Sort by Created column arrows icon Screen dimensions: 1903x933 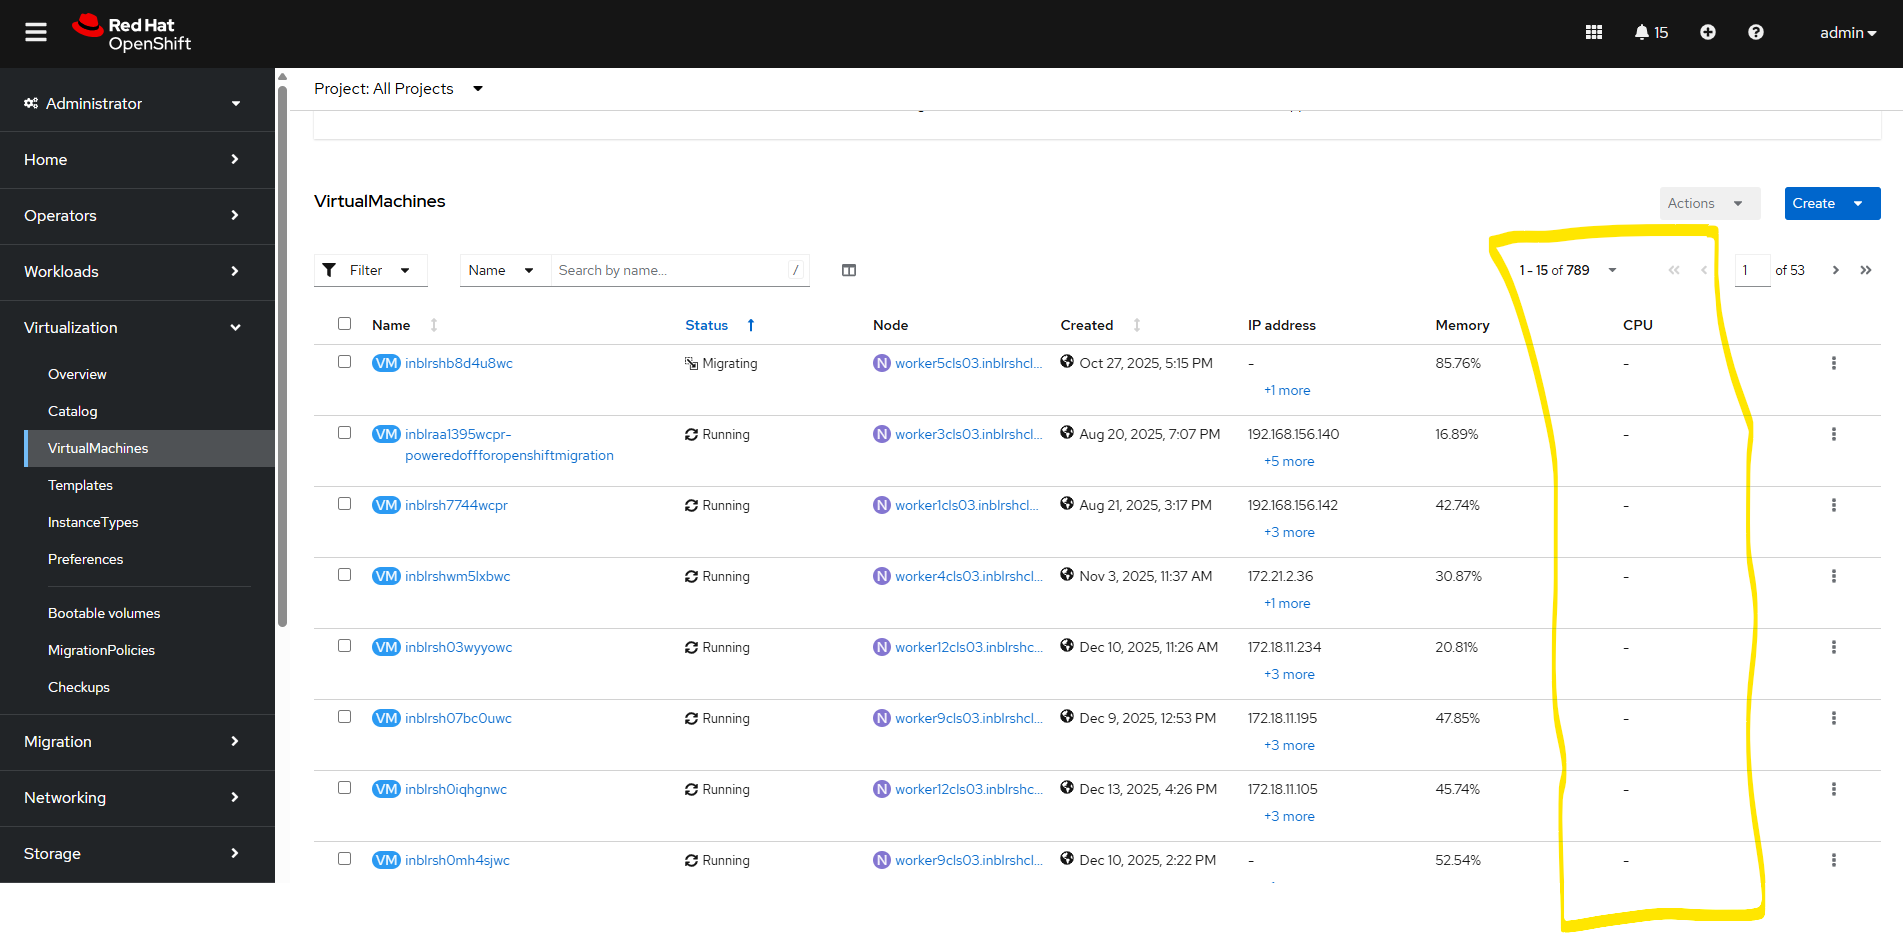click(x=1137, y=325)
